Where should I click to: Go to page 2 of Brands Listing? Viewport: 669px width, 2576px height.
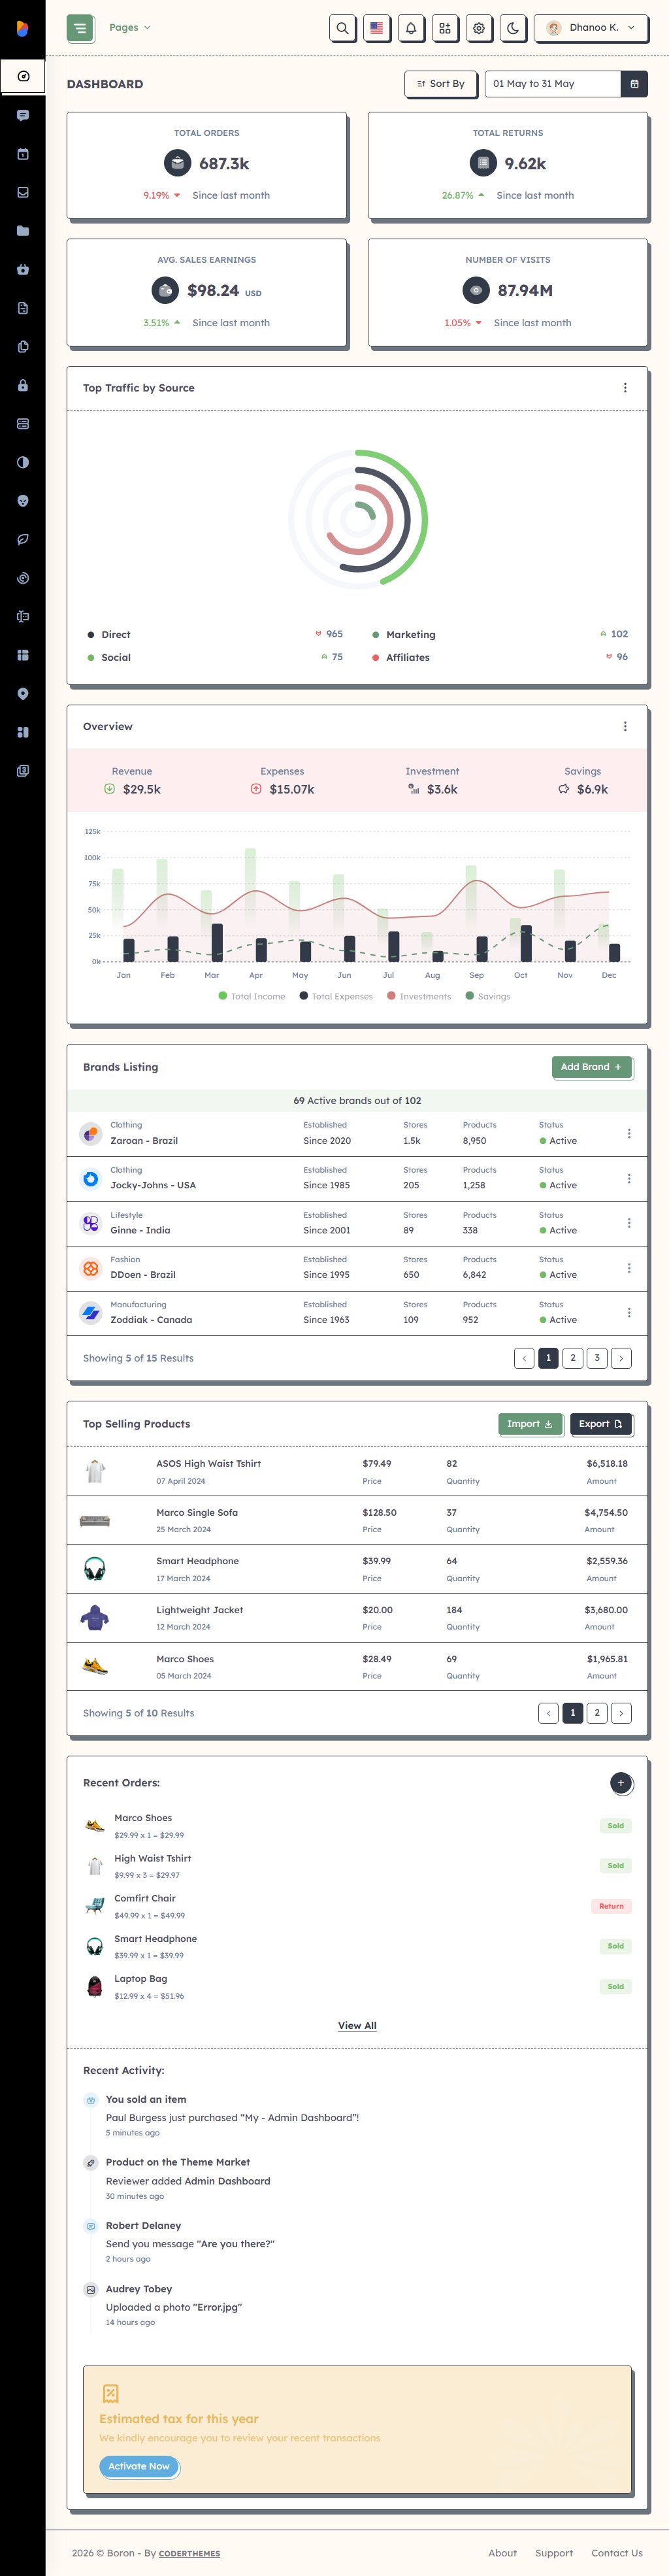coord(573,1358)
